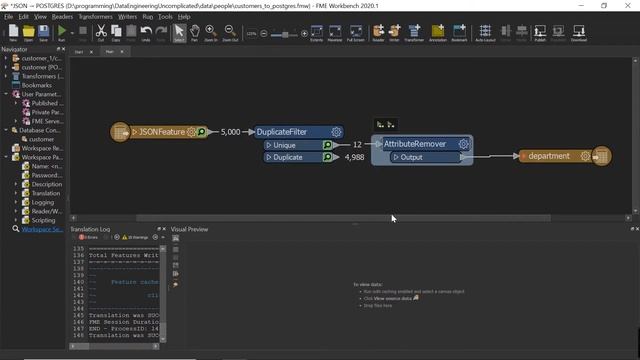Add a Bookmark via the toolbar icon

459,33
